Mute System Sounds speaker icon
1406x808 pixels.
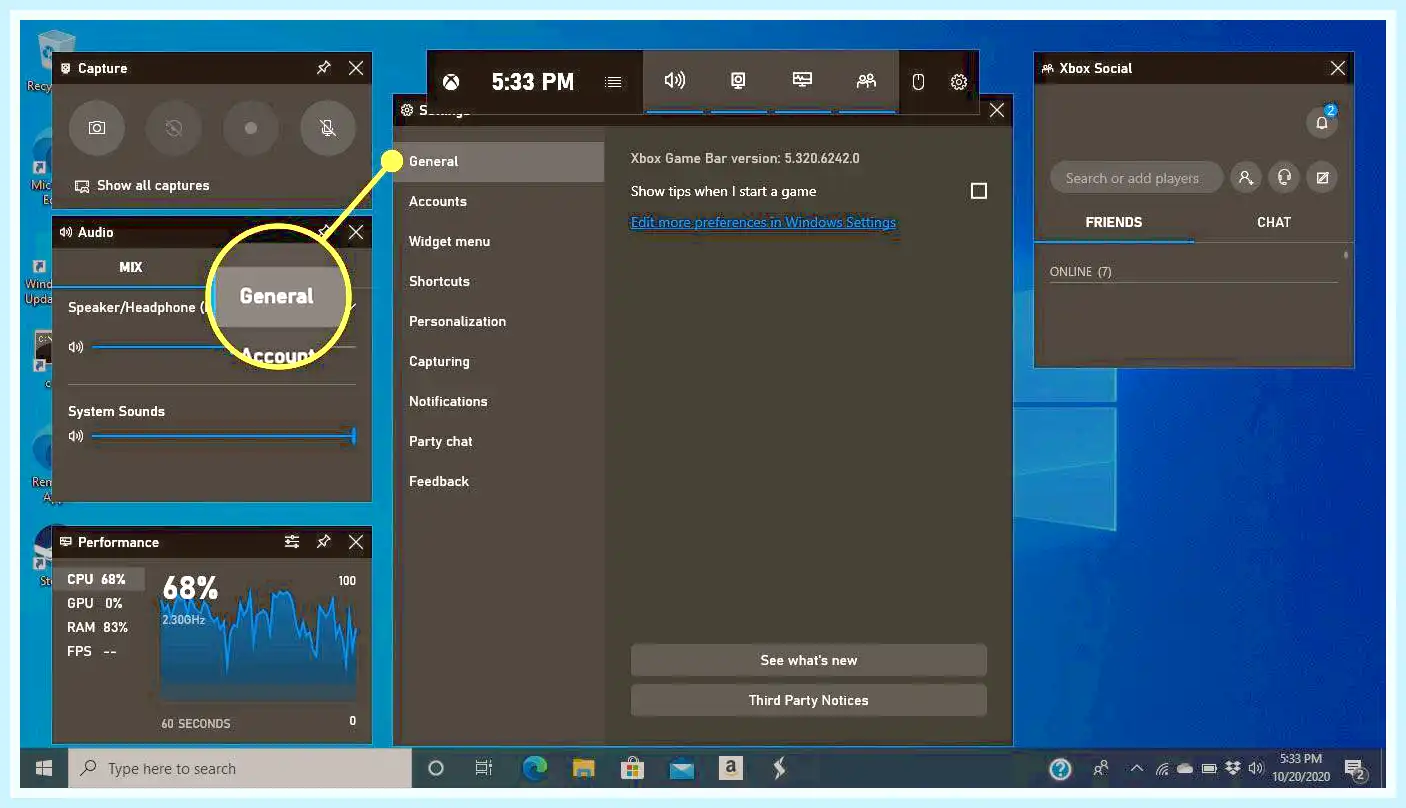click(76, 436)
